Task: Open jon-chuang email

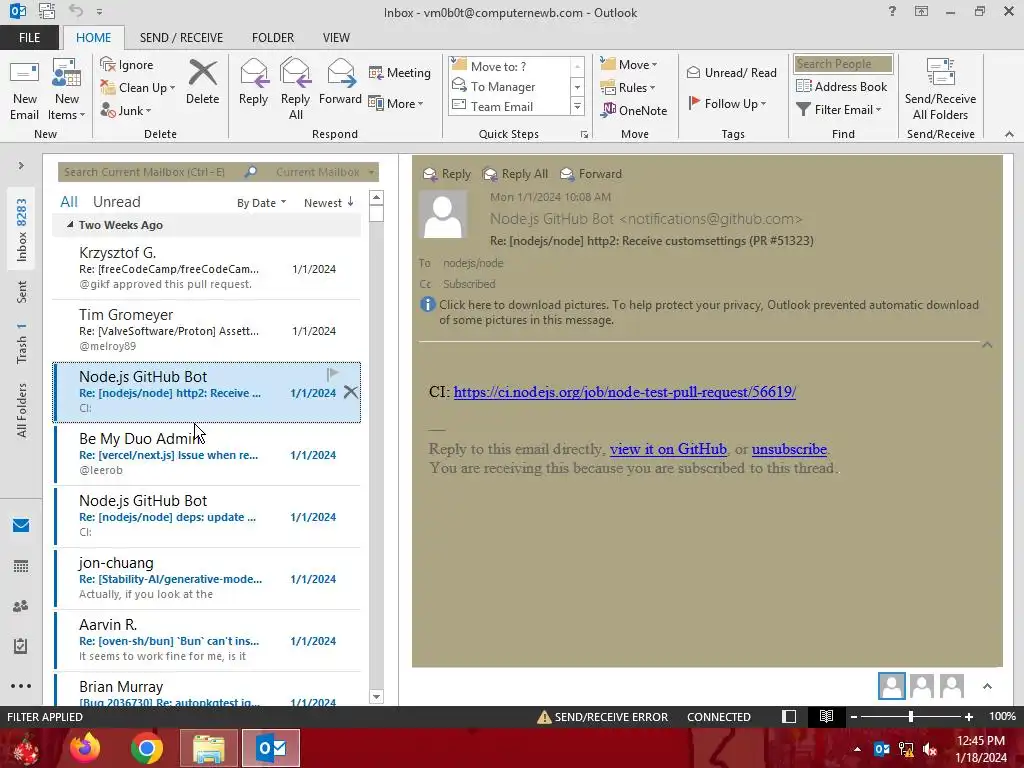Action: [206, 578]
